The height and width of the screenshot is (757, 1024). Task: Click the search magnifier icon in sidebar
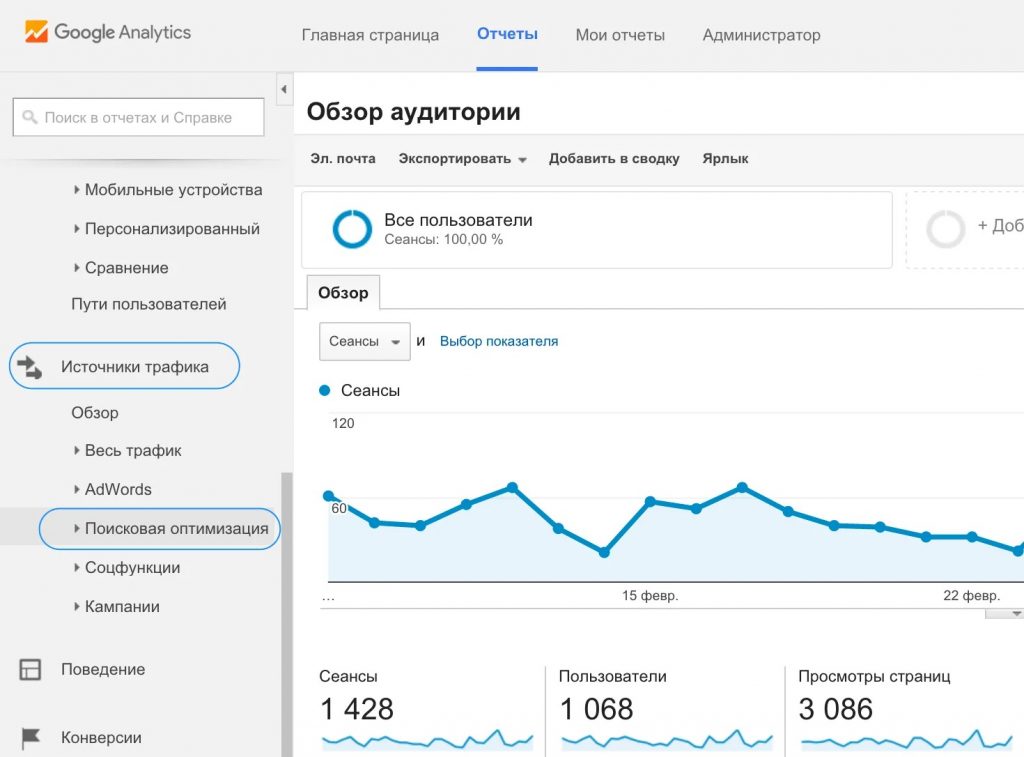(x=29, y=117)
